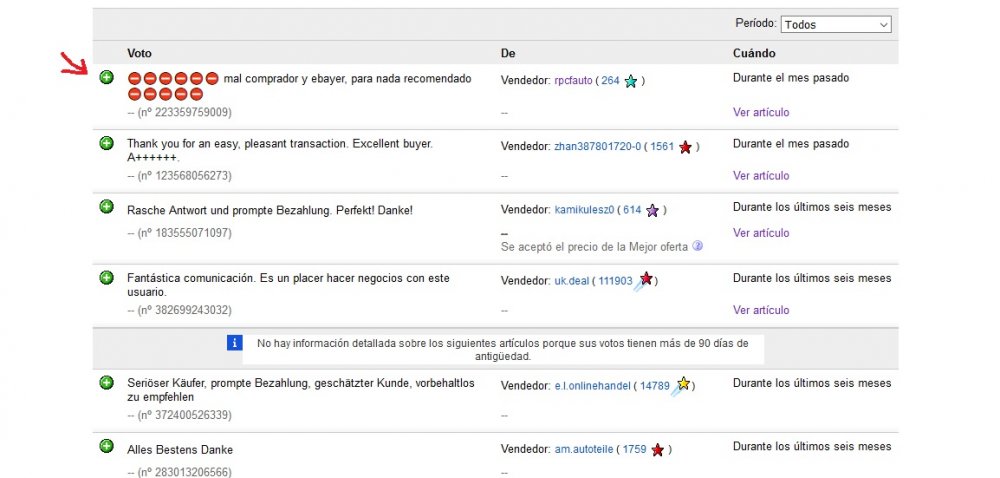
Task: Open seller profile zhan387801720-0
Action: pyautogui.click(x=598, y=147)
